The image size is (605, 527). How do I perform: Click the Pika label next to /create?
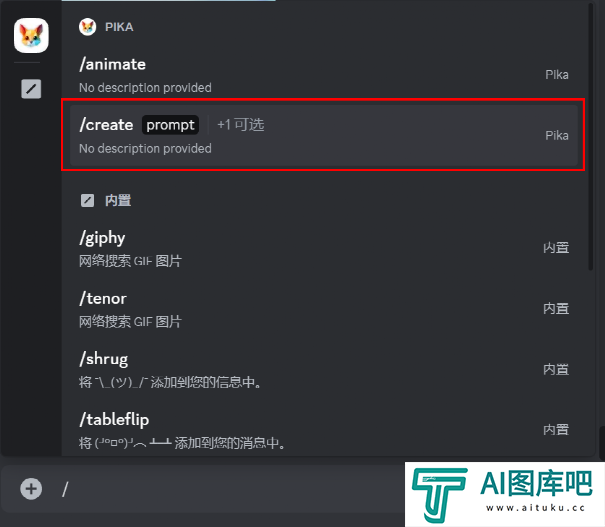[557, 135]
